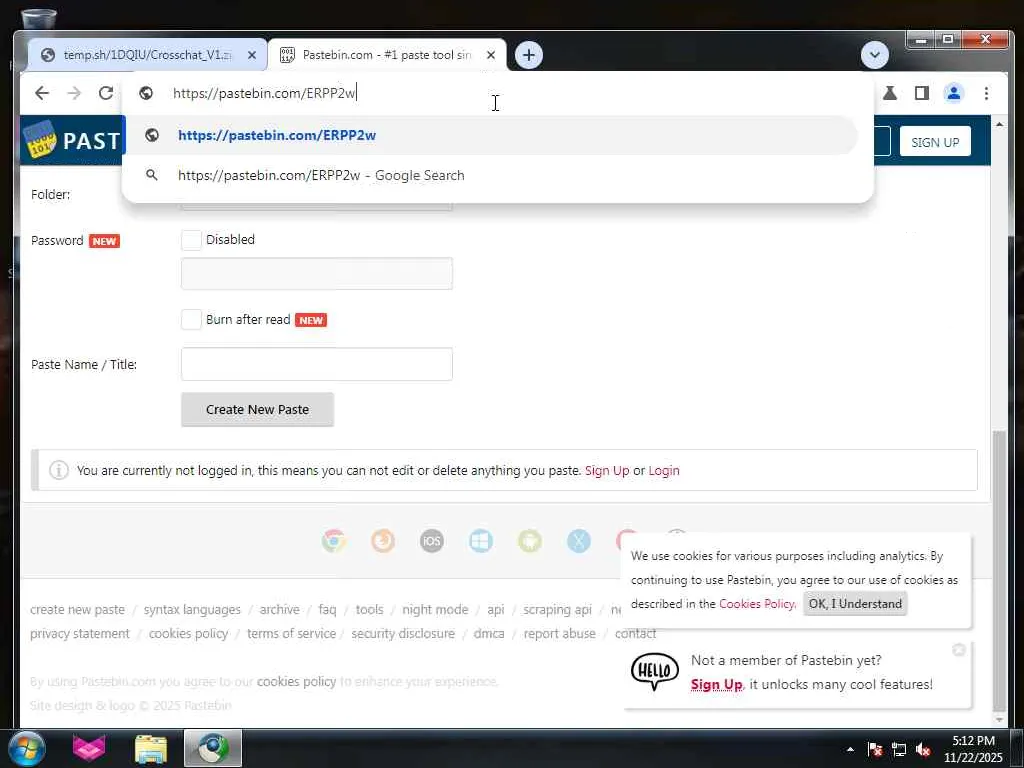1024x768 pixels.
Task: Open pink cat app in taskbar
Action: [x=89, y=748]
